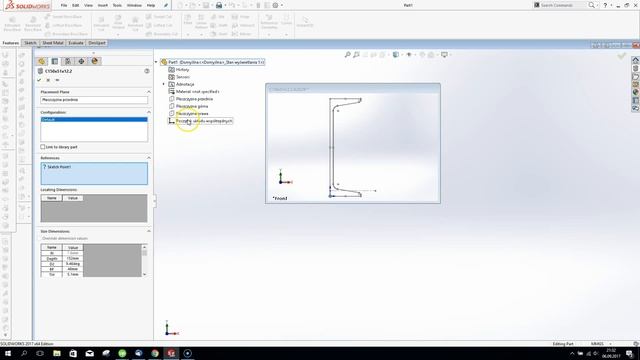Click the Sketch Point1 reference box
Image resolution: width=640 pixels, height=360 pixels.
pyautogui.click(x=94, y=173)
